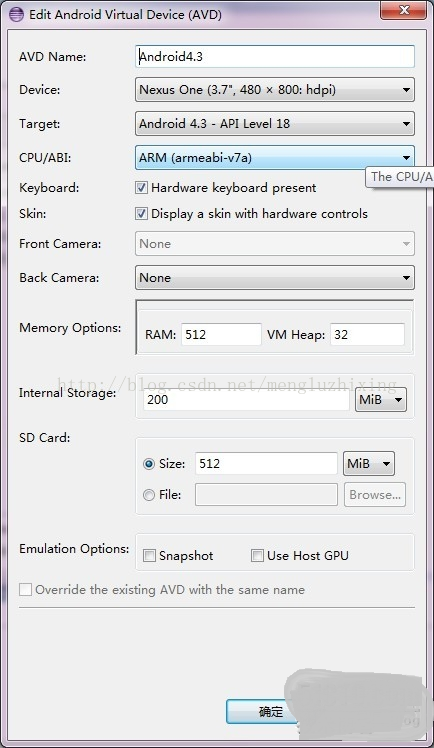Open SD Card size MiB unit dropdown
434x748 pixels.
coord(369,463)
